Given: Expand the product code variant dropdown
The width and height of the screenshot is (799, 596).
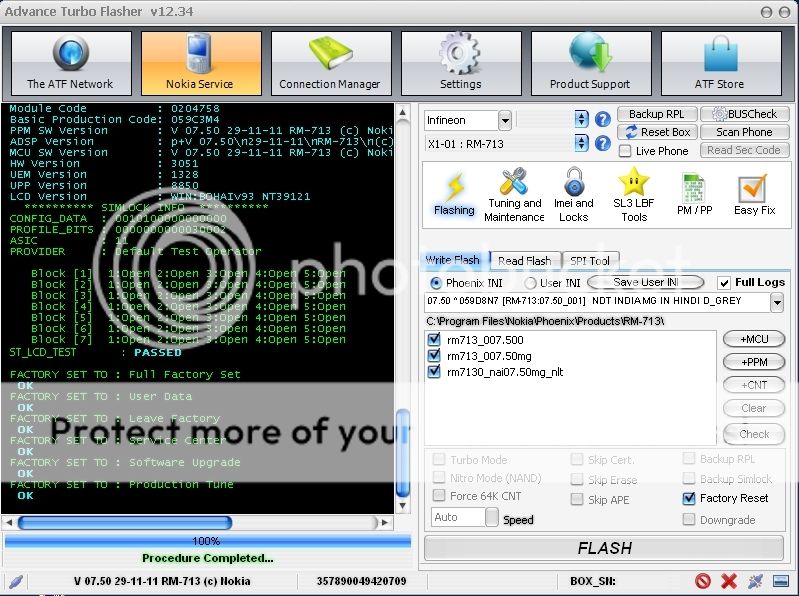Looking at the screenshot, I should tap(777, 303).
